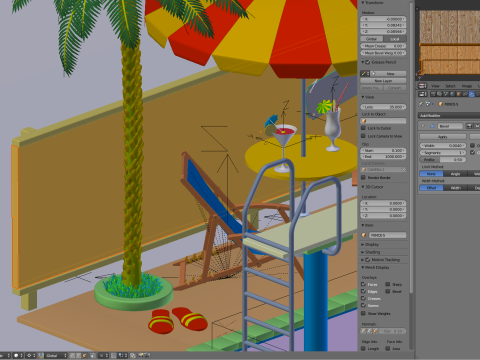Click the OpenGL render animation icon
The image size is (480, 360).
146,356
